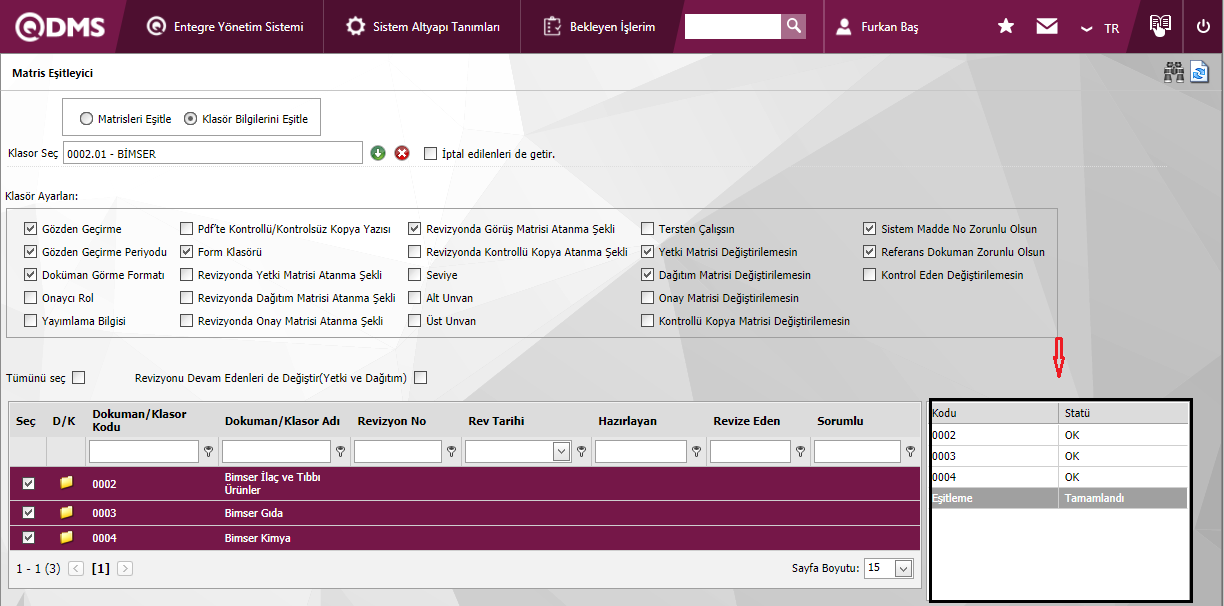1224x606 pixels.
Task: Toggle Referans Dokuman Zorunlu Olsun
Action: 870,252
